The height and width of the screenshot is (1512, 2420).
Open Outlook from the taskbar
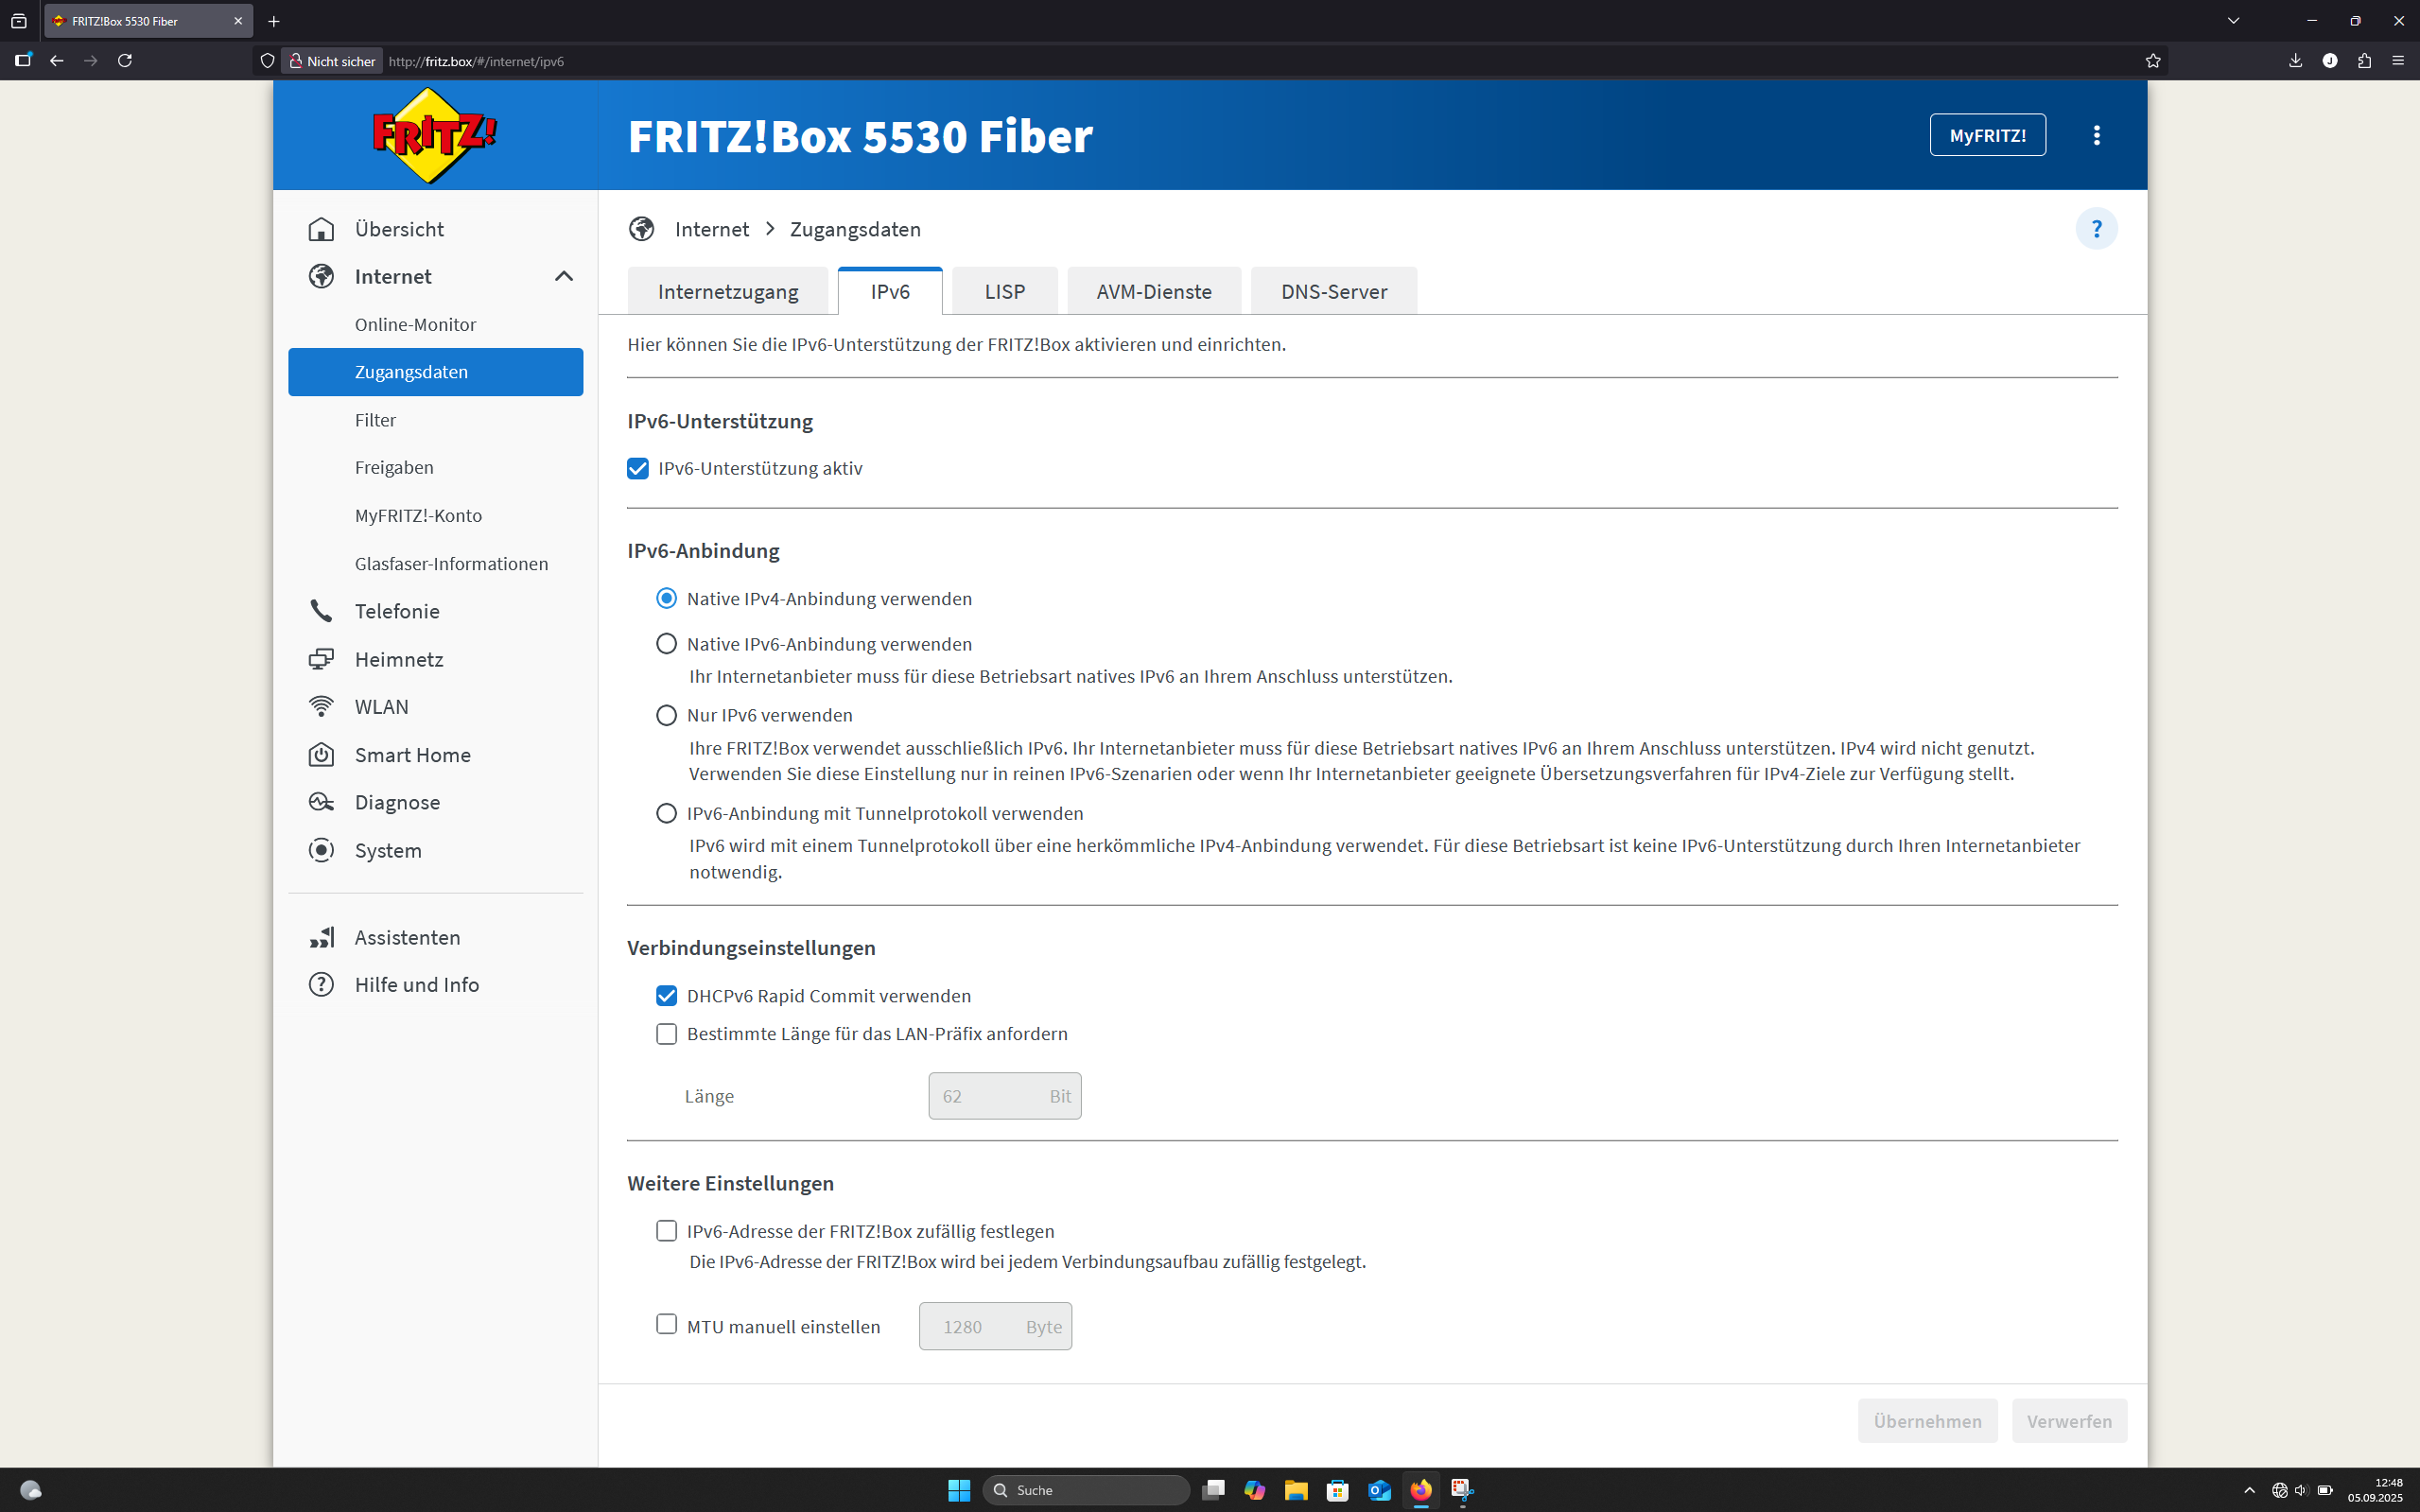coord(1380,1490)
